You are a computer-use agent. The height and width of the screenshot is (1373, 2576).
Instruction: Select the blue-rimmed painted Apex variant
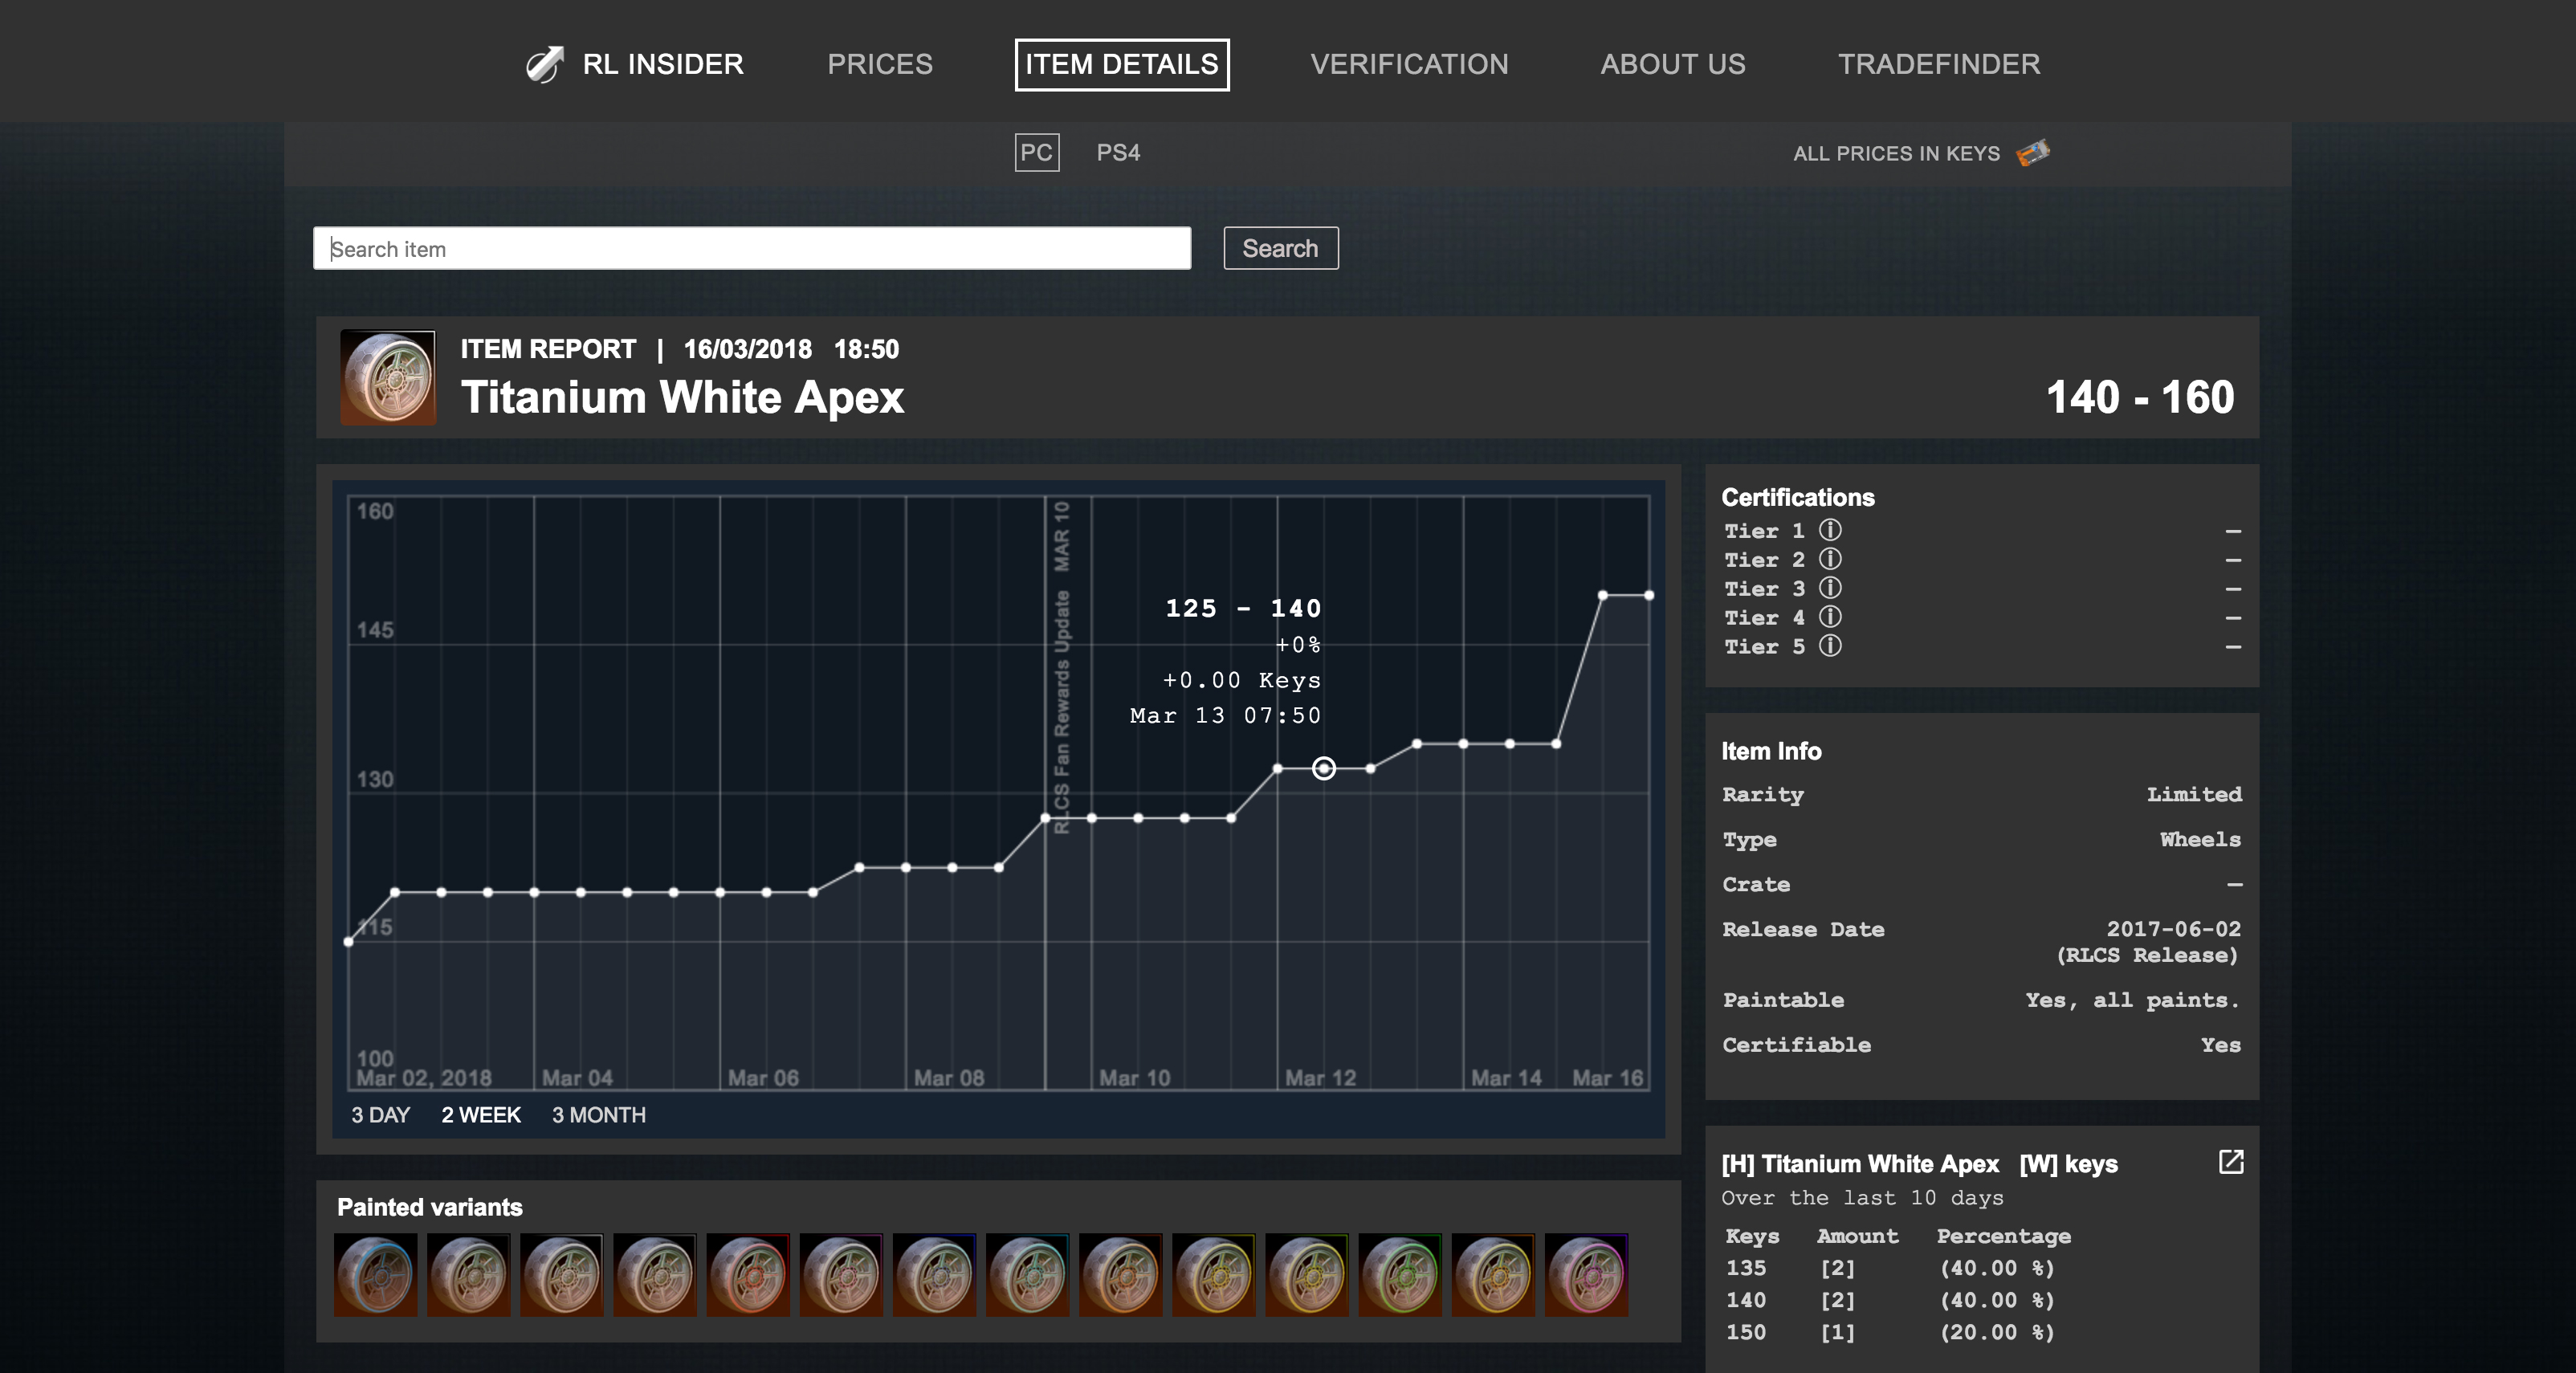click(x=375, y=1274)
